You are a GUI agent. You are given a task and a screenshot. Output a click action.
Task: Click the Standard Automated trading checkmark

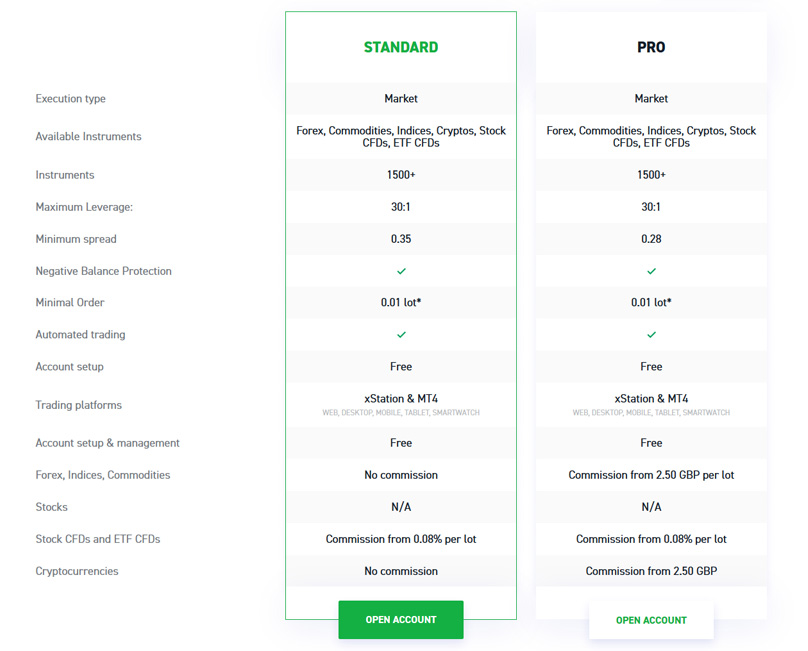(401, 335)
